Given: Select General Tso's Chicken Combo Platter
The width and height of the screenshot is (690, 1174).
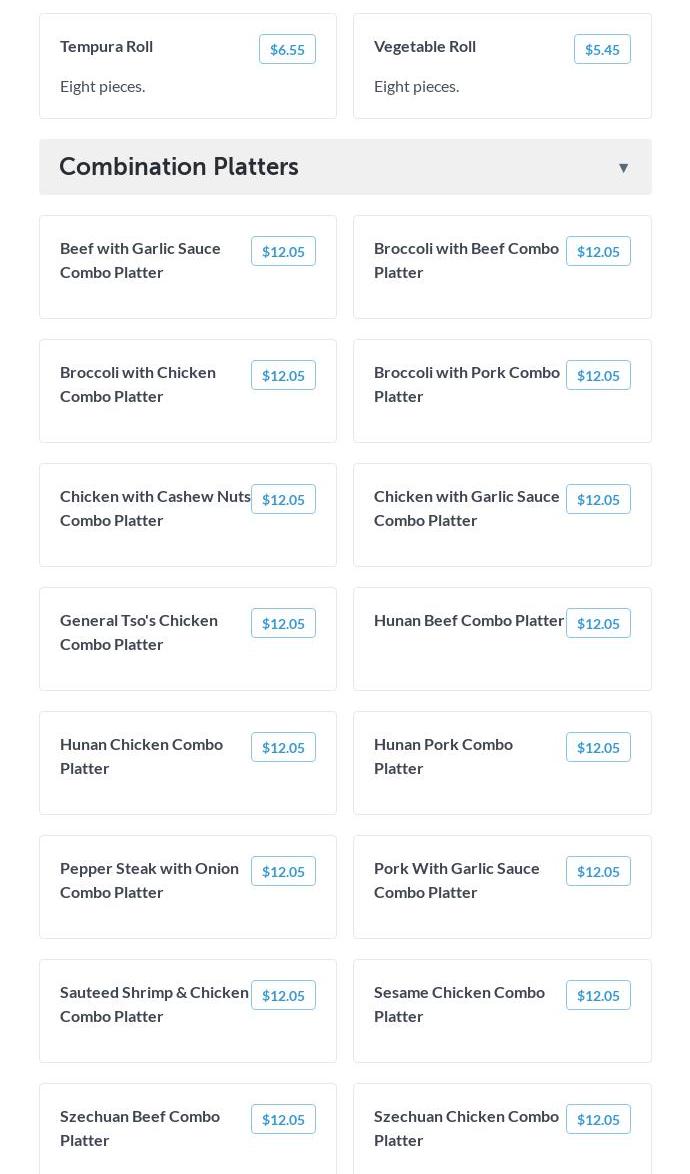Looking at the screenshot, I should (139, 632).
